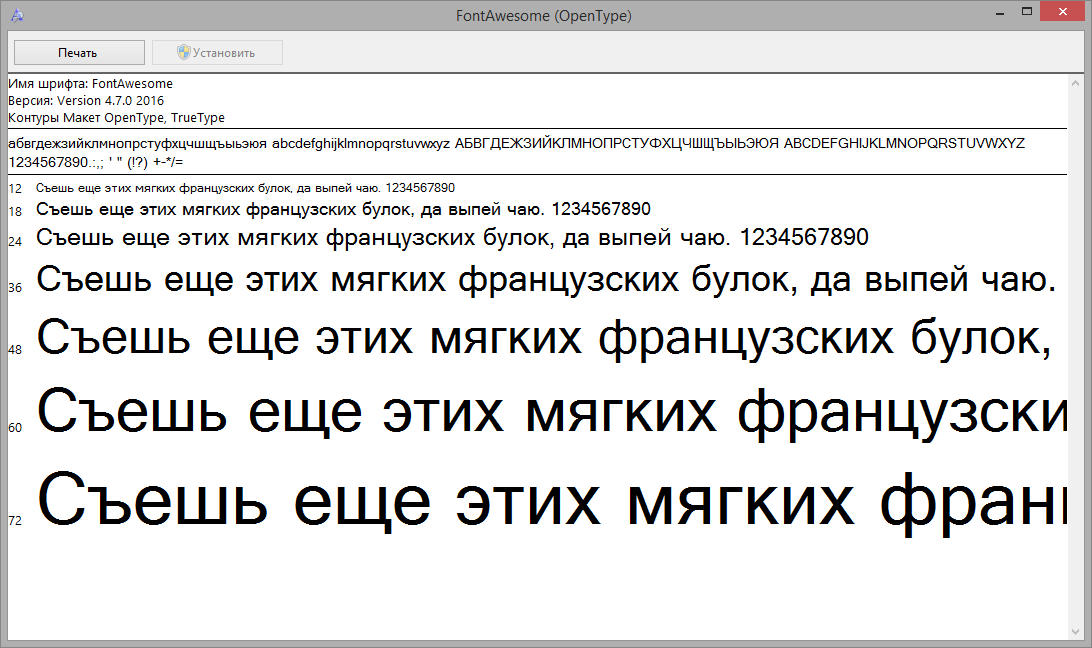This screenshot has width=1092, height=648.
Task: Click the digits line '1234567890.:,;'
Action: pos(95,162)
